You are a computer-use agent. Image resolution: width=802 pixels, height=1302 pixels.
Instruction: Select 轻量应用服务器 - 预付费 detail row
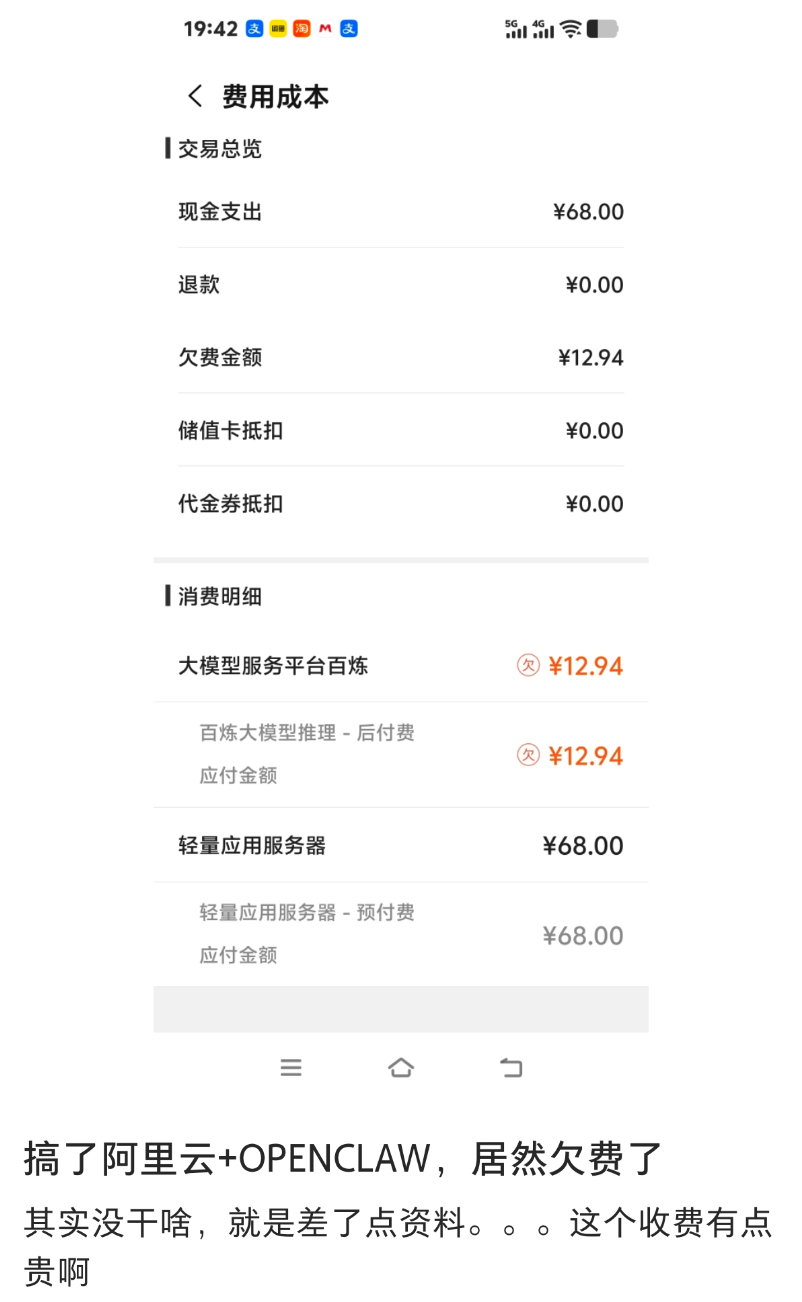click(400, 934)
